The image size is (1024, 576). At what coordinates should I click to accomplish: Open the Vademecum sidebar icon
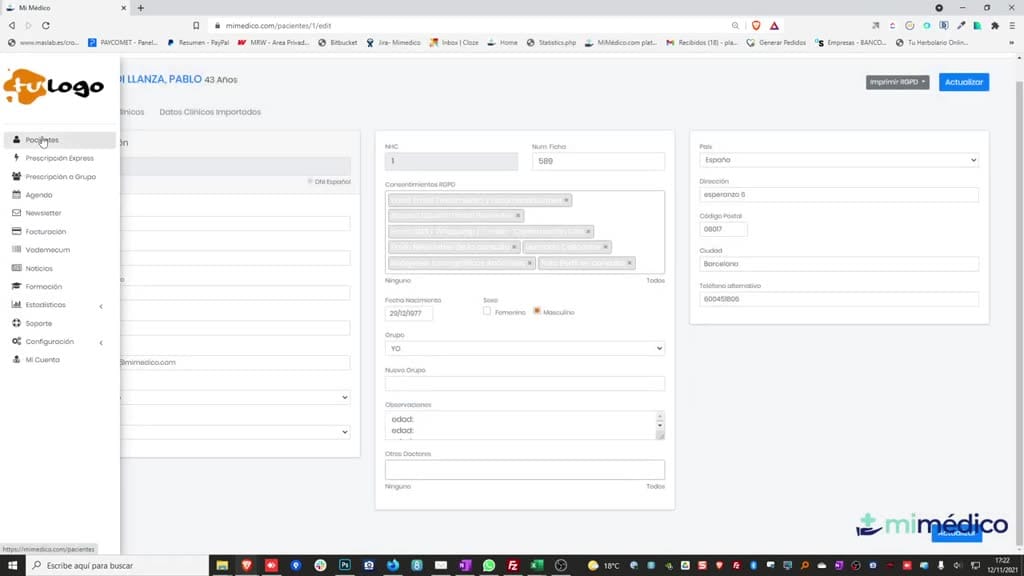click(16, 249)
